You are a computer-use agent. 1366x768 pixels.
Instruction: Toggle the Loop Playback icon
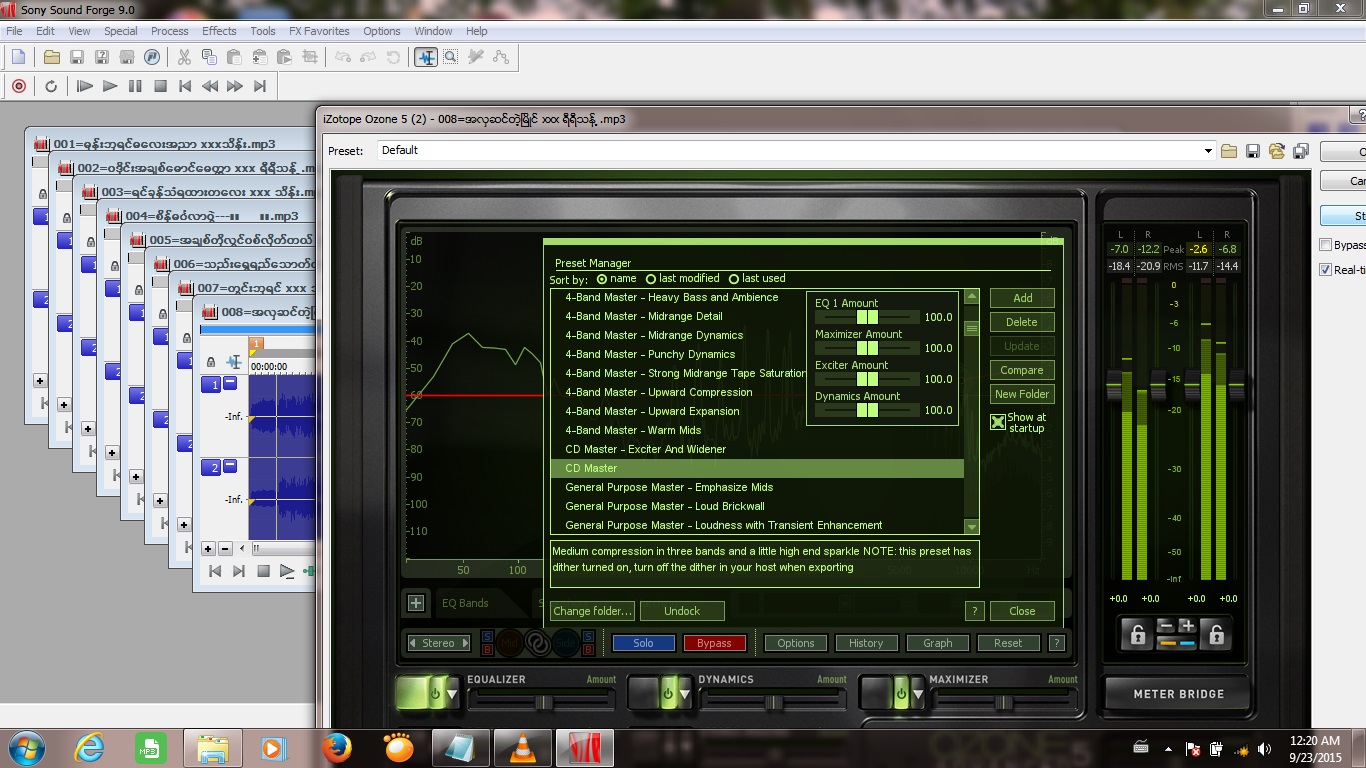tap(51, 86)
